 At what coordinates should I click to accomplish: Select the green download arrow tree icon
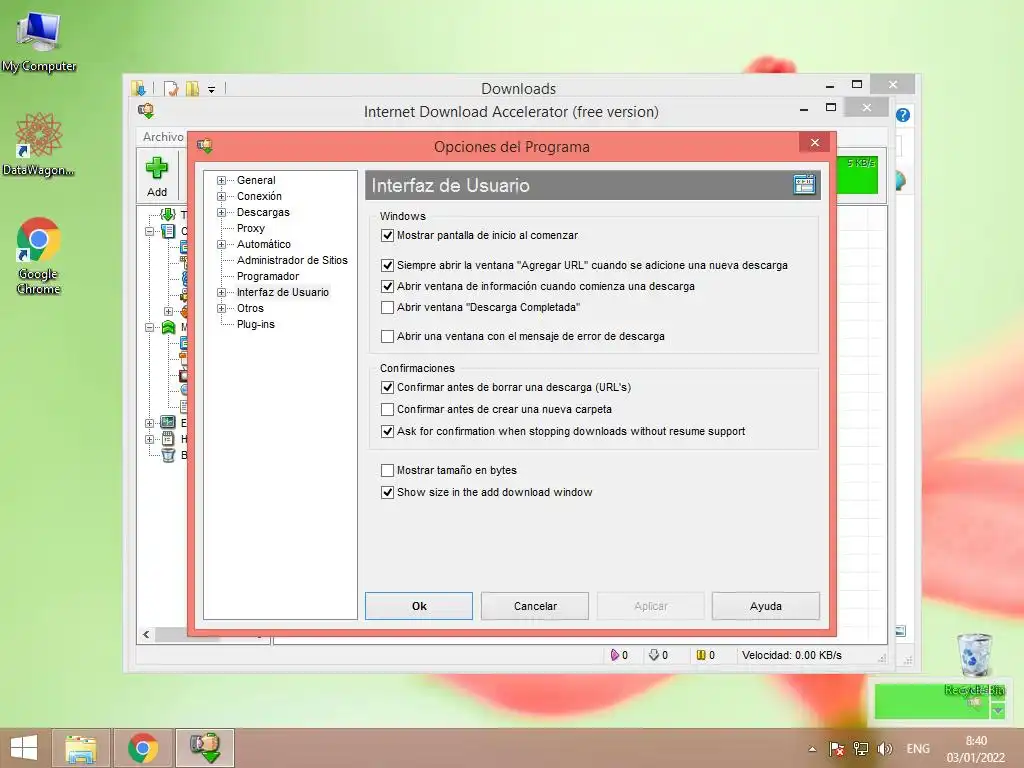[x=168, y=214]
